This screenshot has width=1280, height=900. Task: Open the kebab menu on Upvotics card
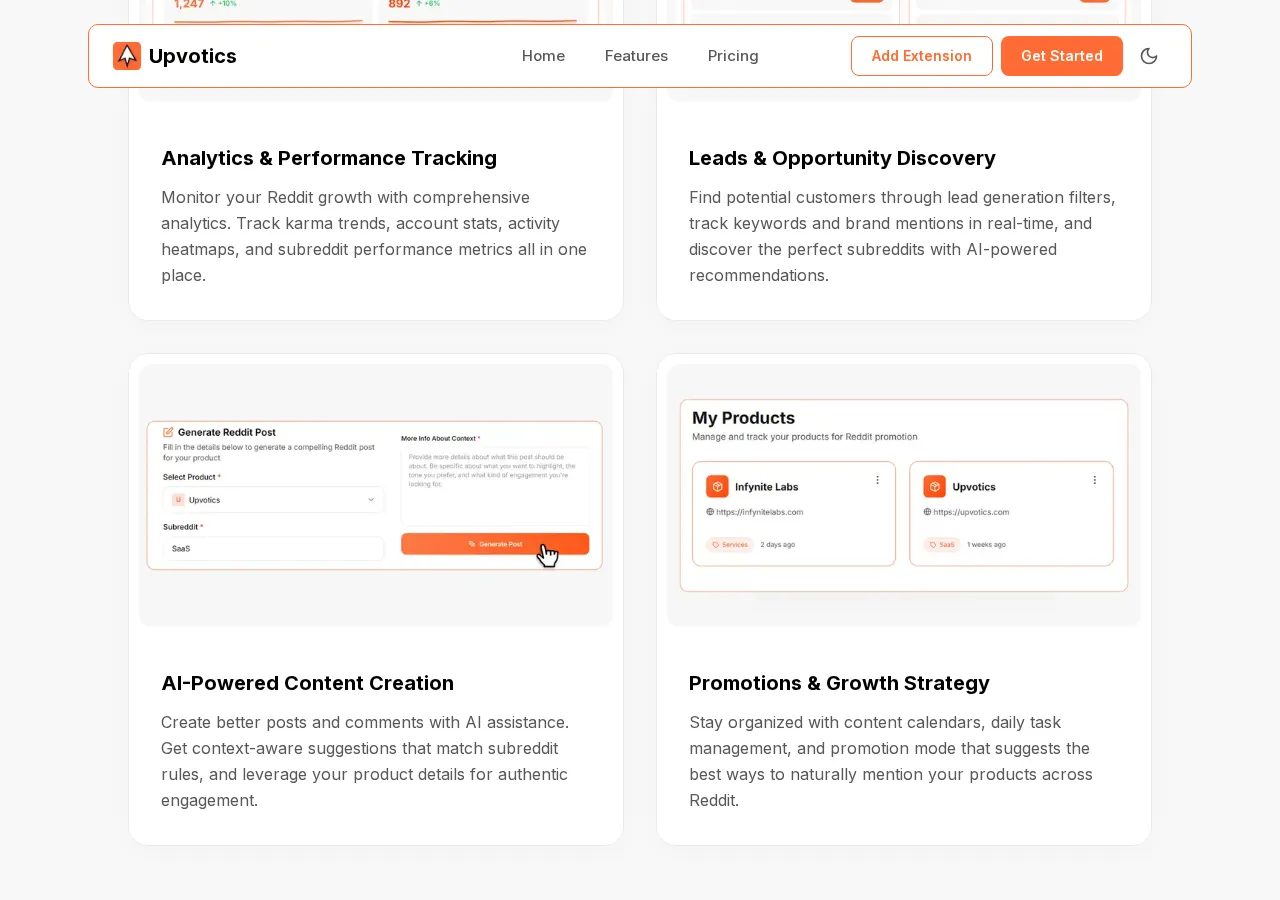coord(1095,480)
